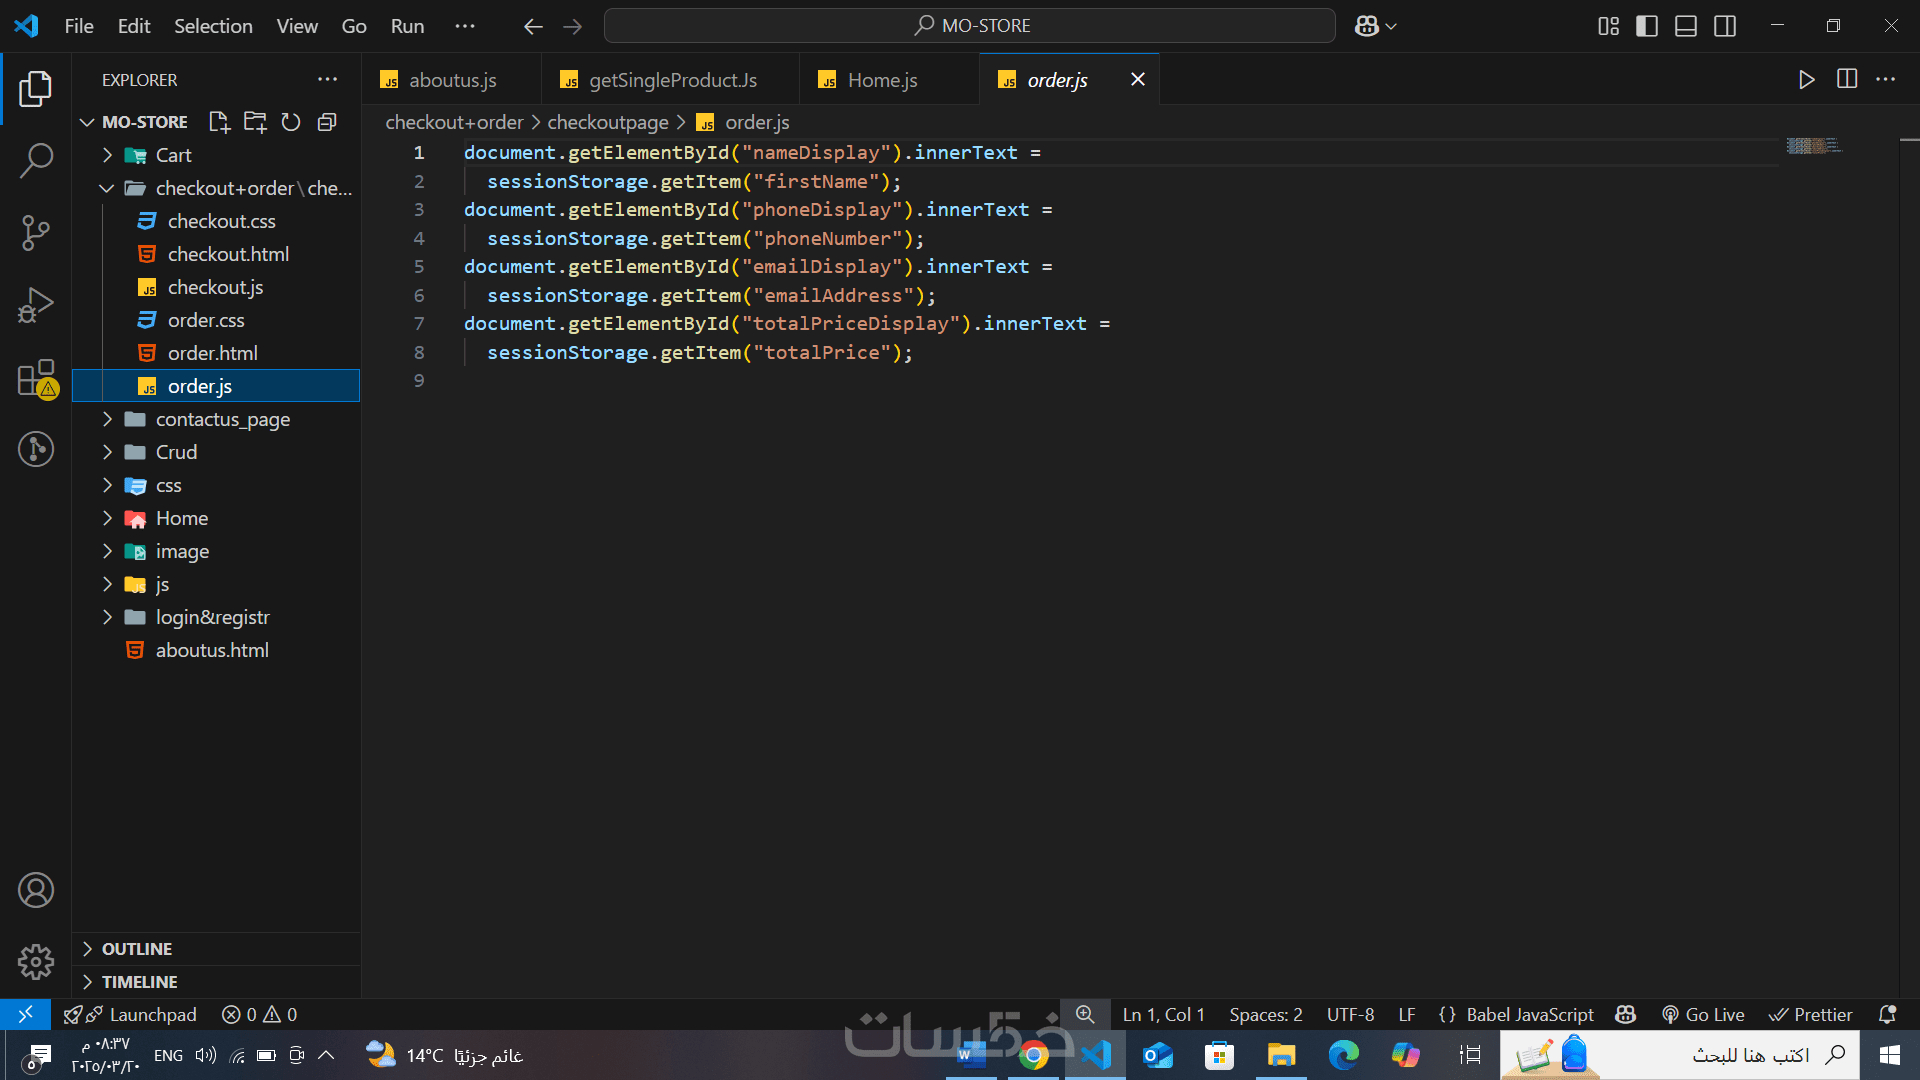This screenshot has width=1920, height=1080.
Task: Toggle the bottom panel visibility
Action: 1686,26
